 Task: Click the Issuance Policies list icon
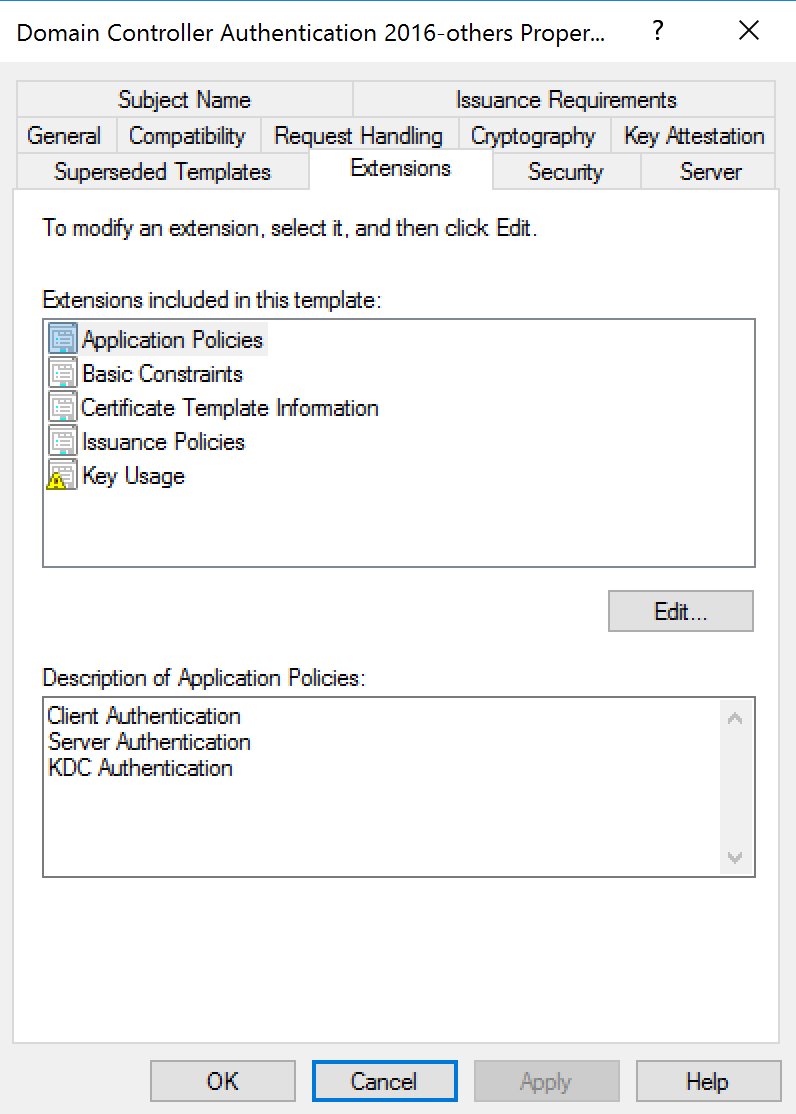coord(63,441)
